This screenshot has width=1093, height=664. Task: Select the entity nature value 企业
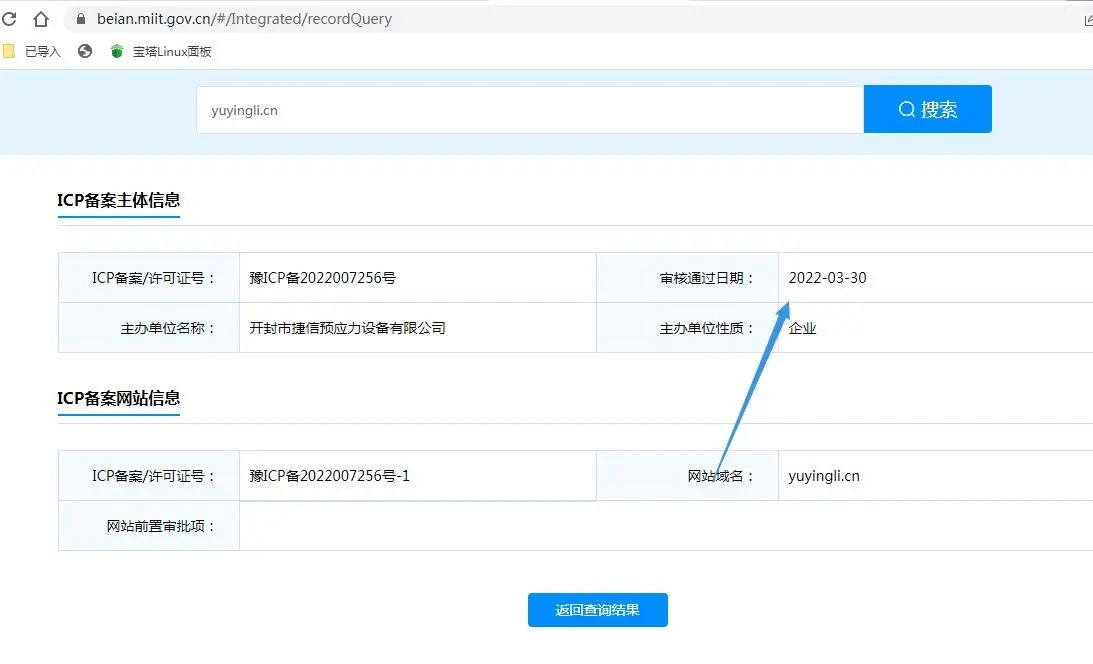tap(802, 328)
